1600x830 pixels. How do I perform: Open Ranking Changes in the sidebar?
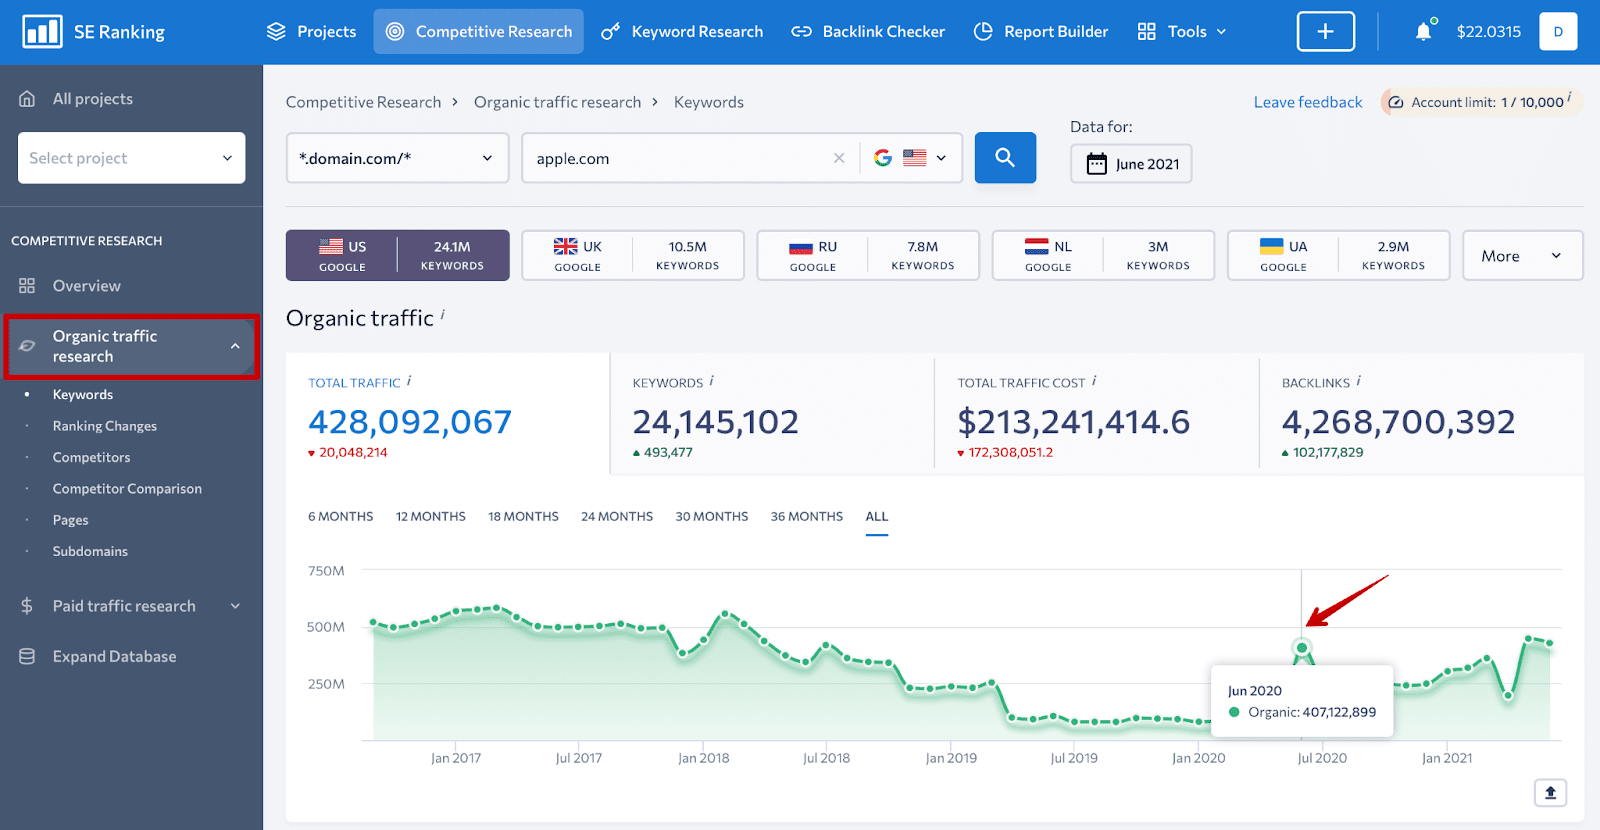tap(105, 426)
